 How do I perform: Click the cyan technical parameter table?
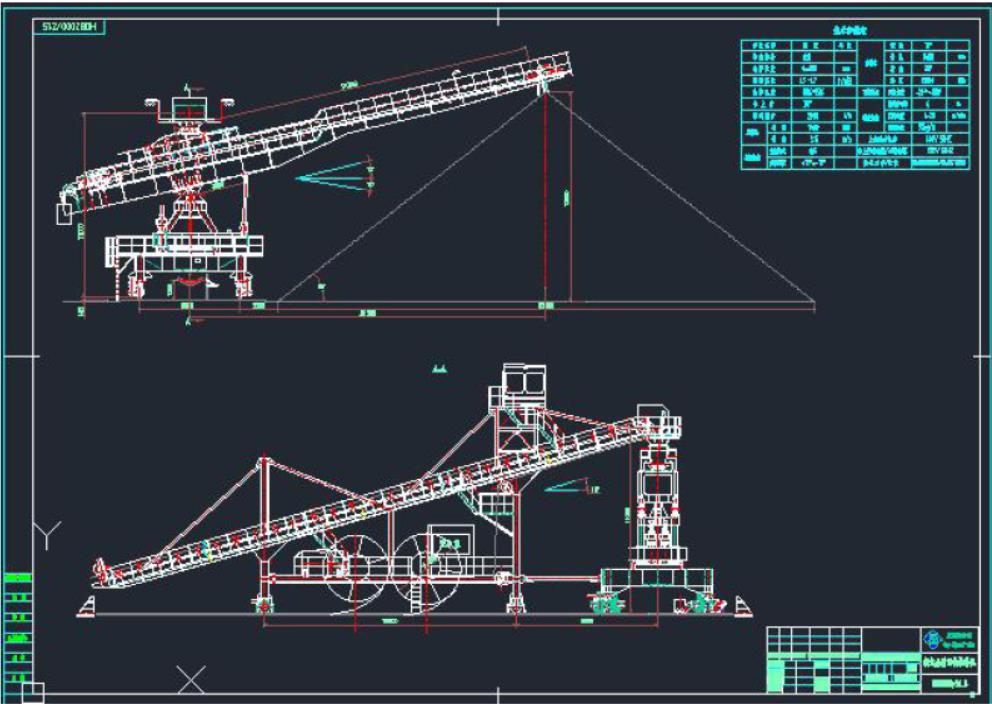point(854,105)
